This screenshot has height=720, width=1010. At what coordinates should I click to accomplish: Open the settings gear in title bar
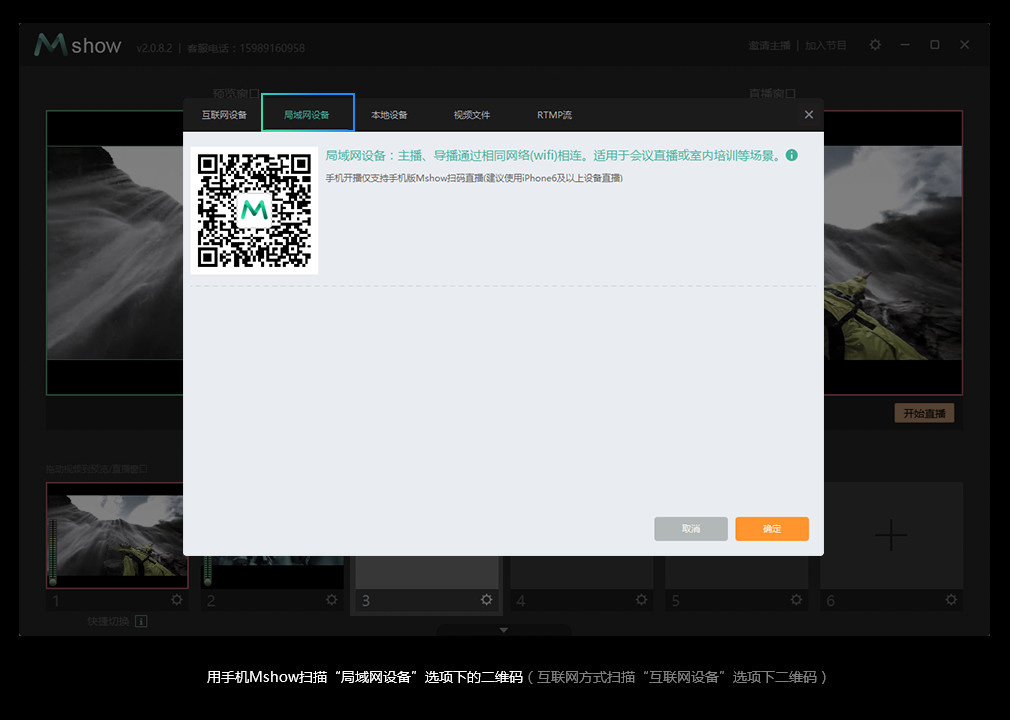coord(875,45)
